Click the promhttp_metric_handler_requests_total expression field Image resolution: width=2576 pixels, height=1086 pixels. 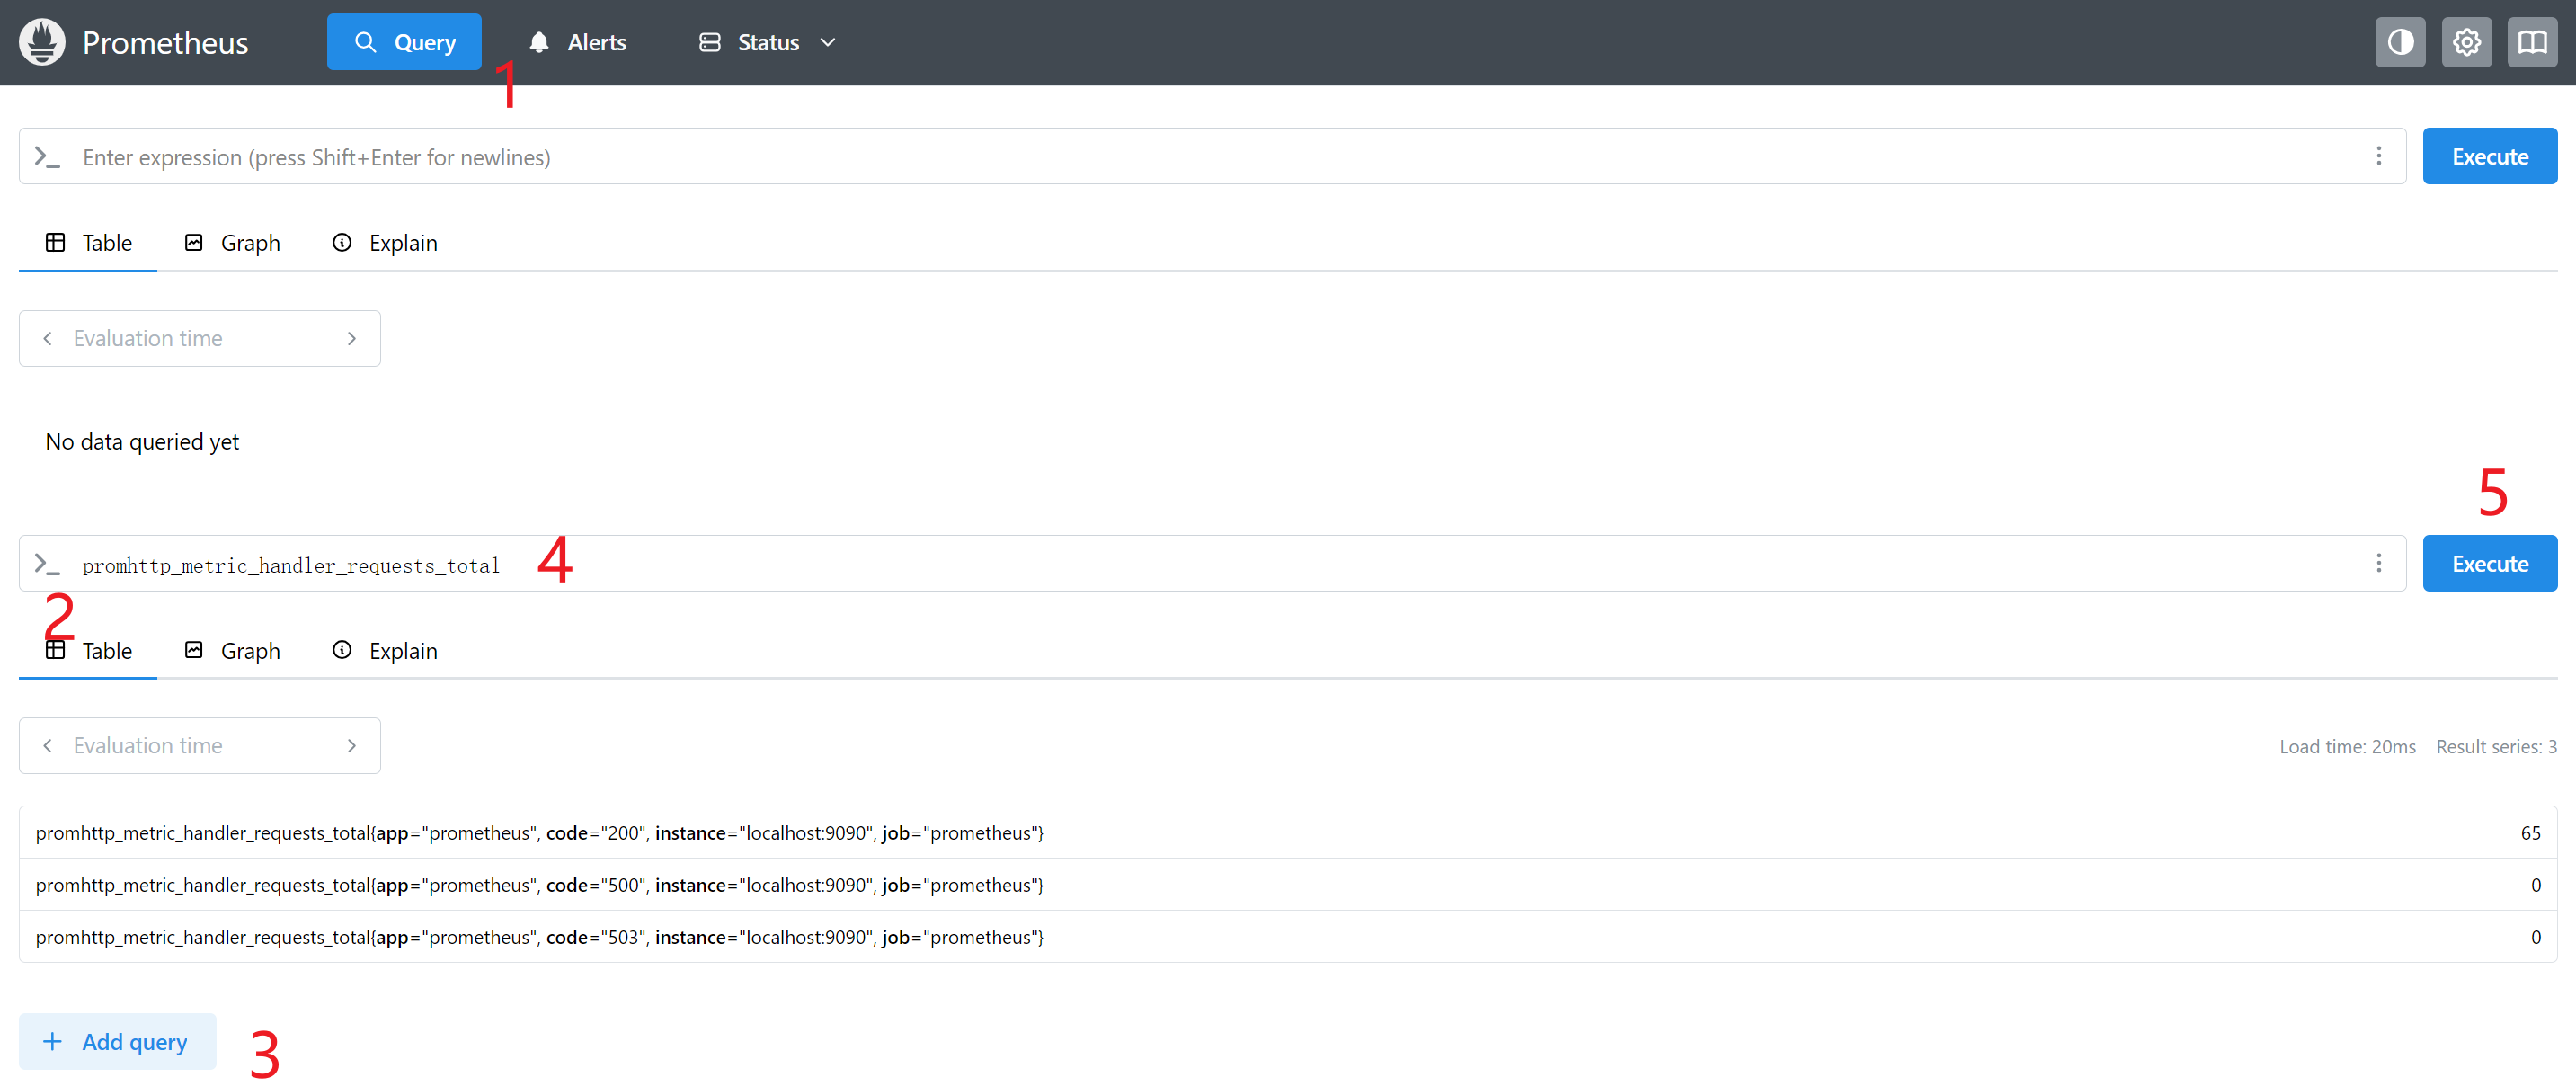click(x=1212, y=564)
